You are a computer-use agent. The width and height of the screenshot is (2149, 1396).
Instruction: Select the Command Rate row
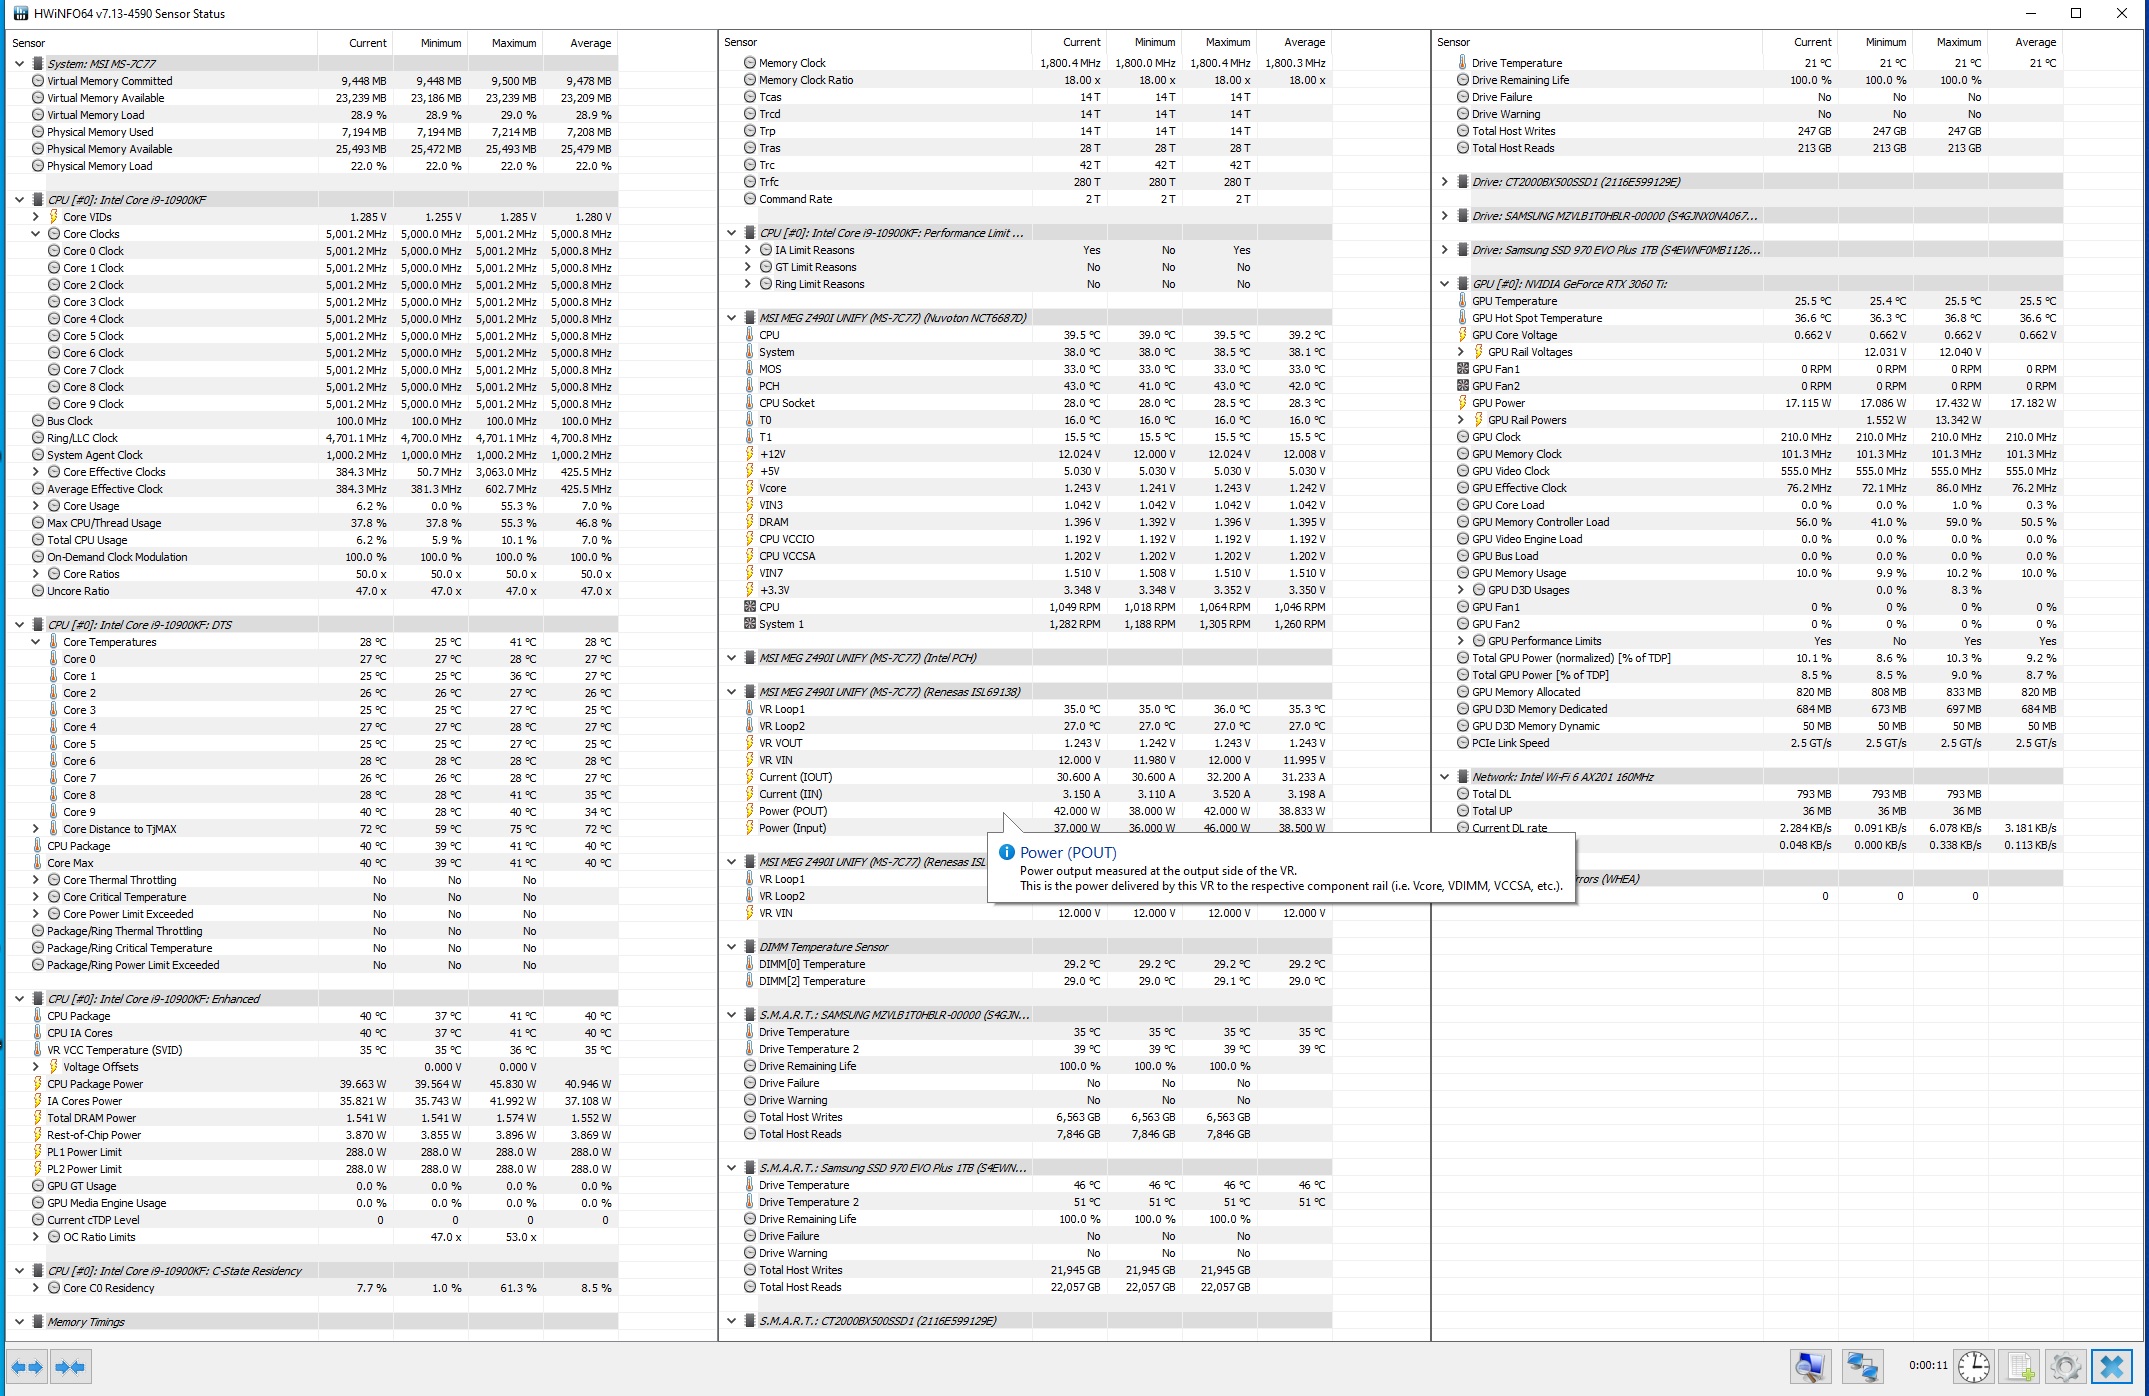click(1027, 199)
